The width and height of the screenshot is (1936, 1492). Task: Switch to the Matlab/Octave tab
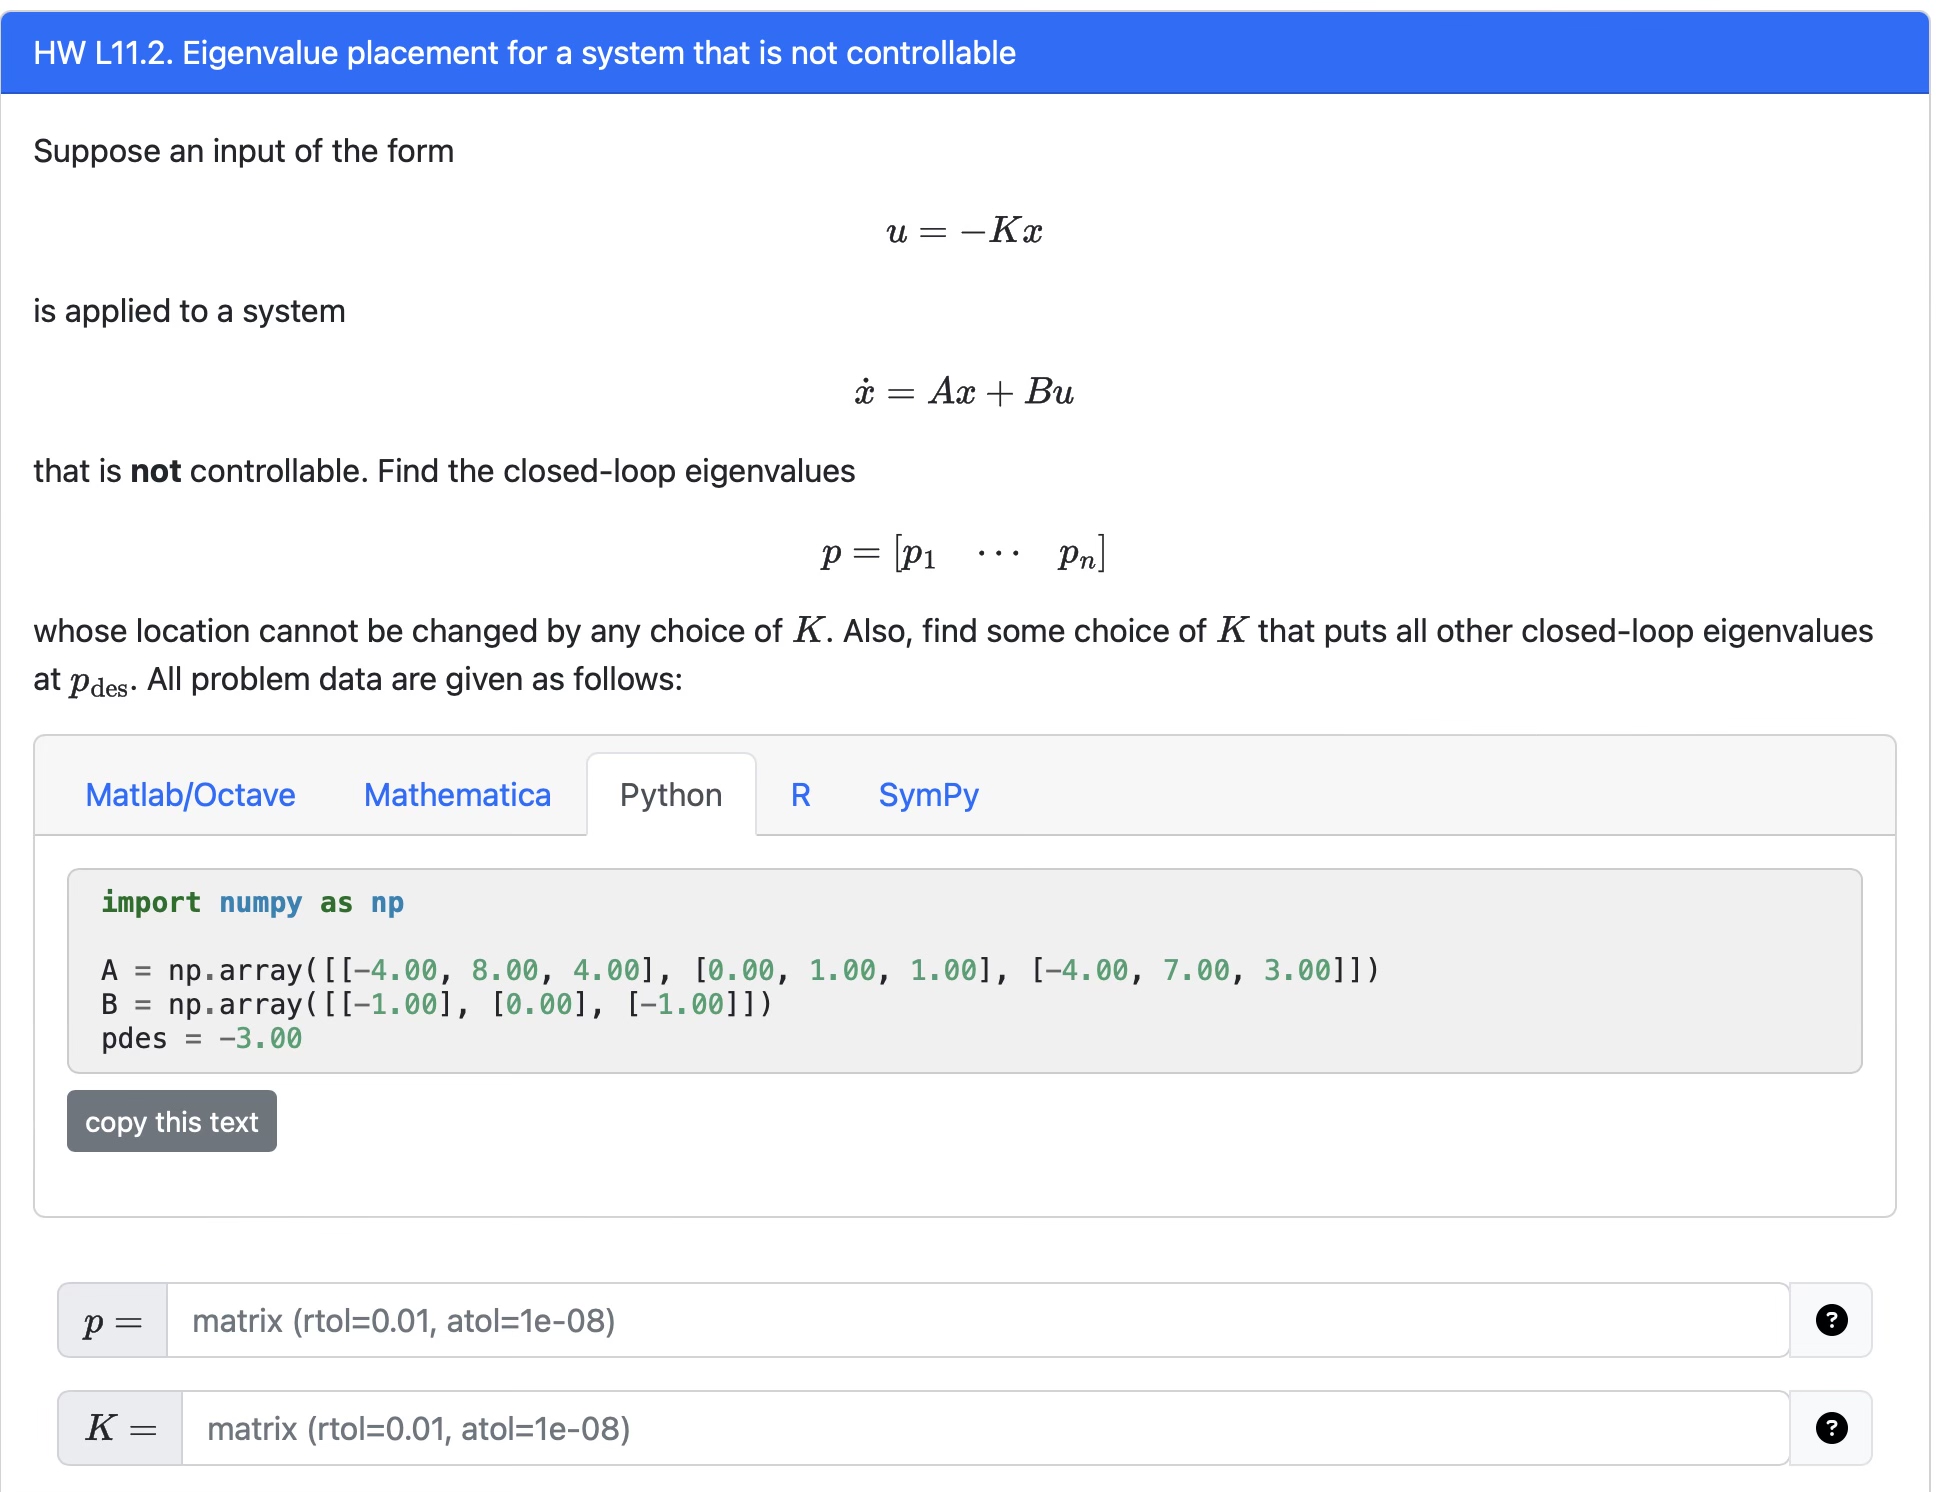(190, 795)
